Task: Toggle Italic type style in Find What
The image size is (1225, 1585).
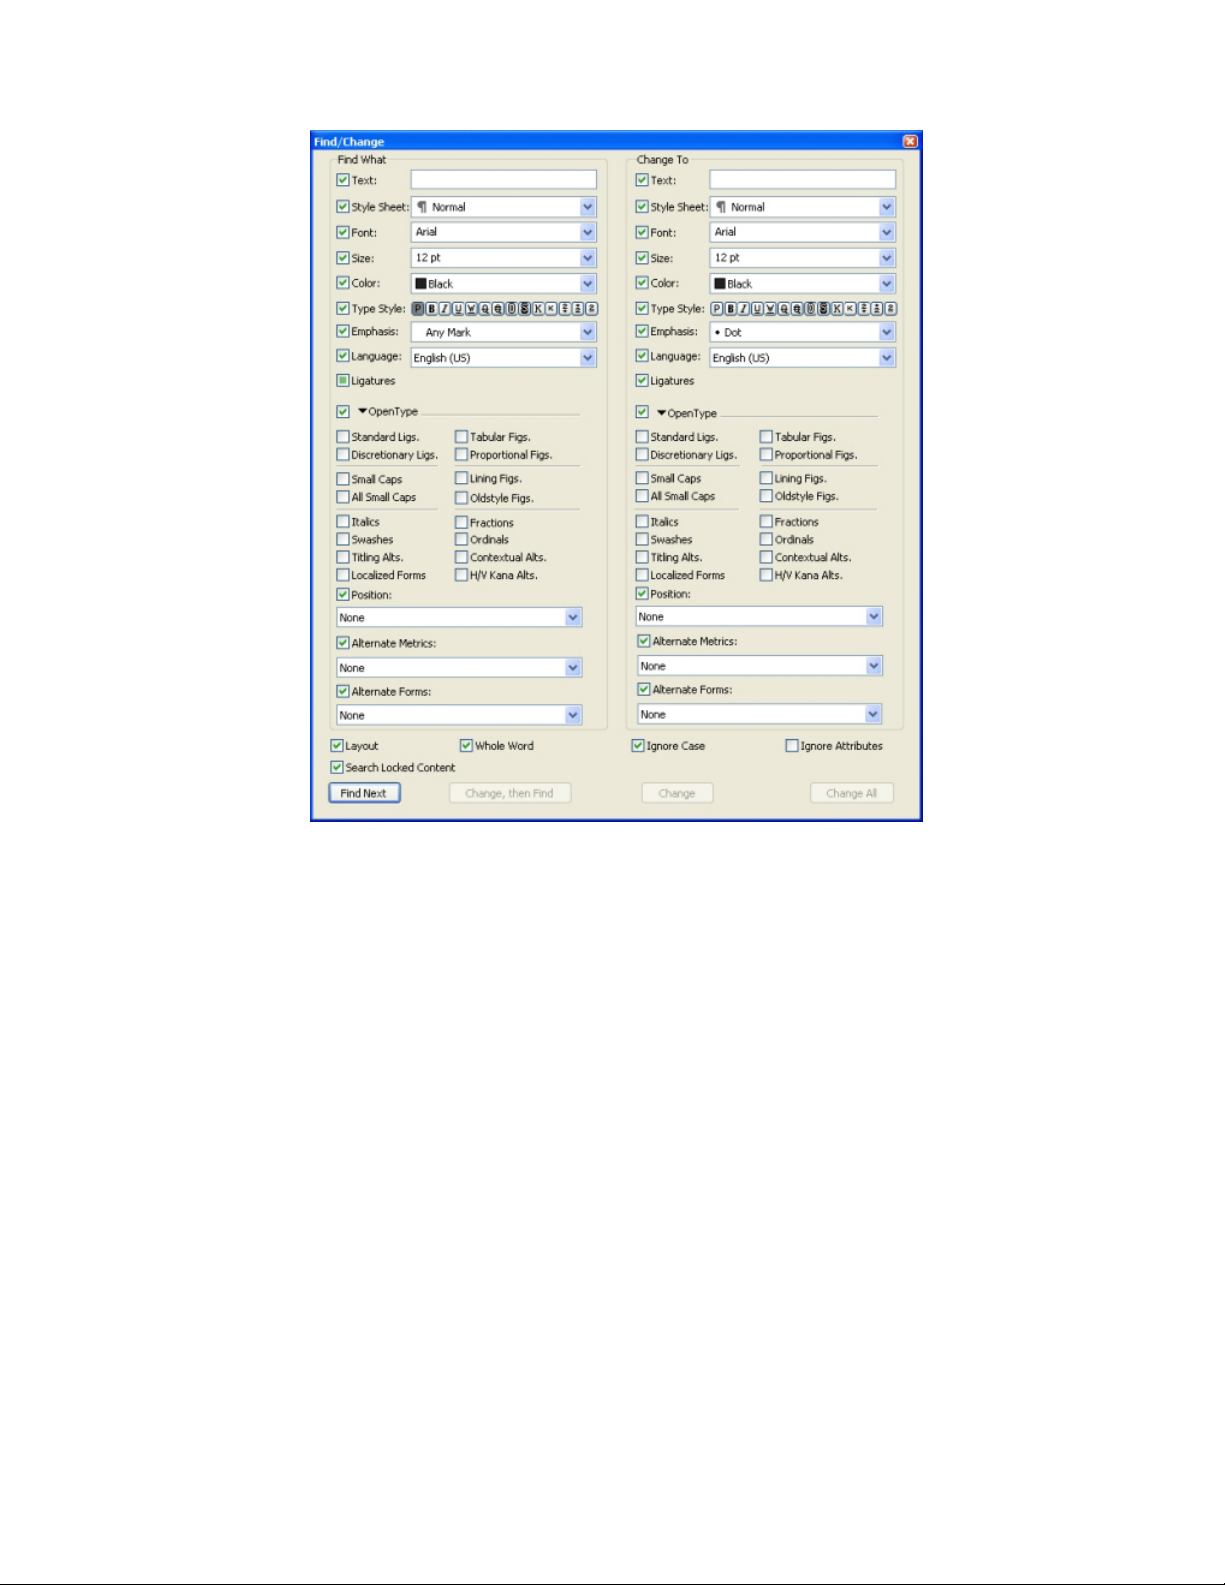Action: [x=445, y=309]
